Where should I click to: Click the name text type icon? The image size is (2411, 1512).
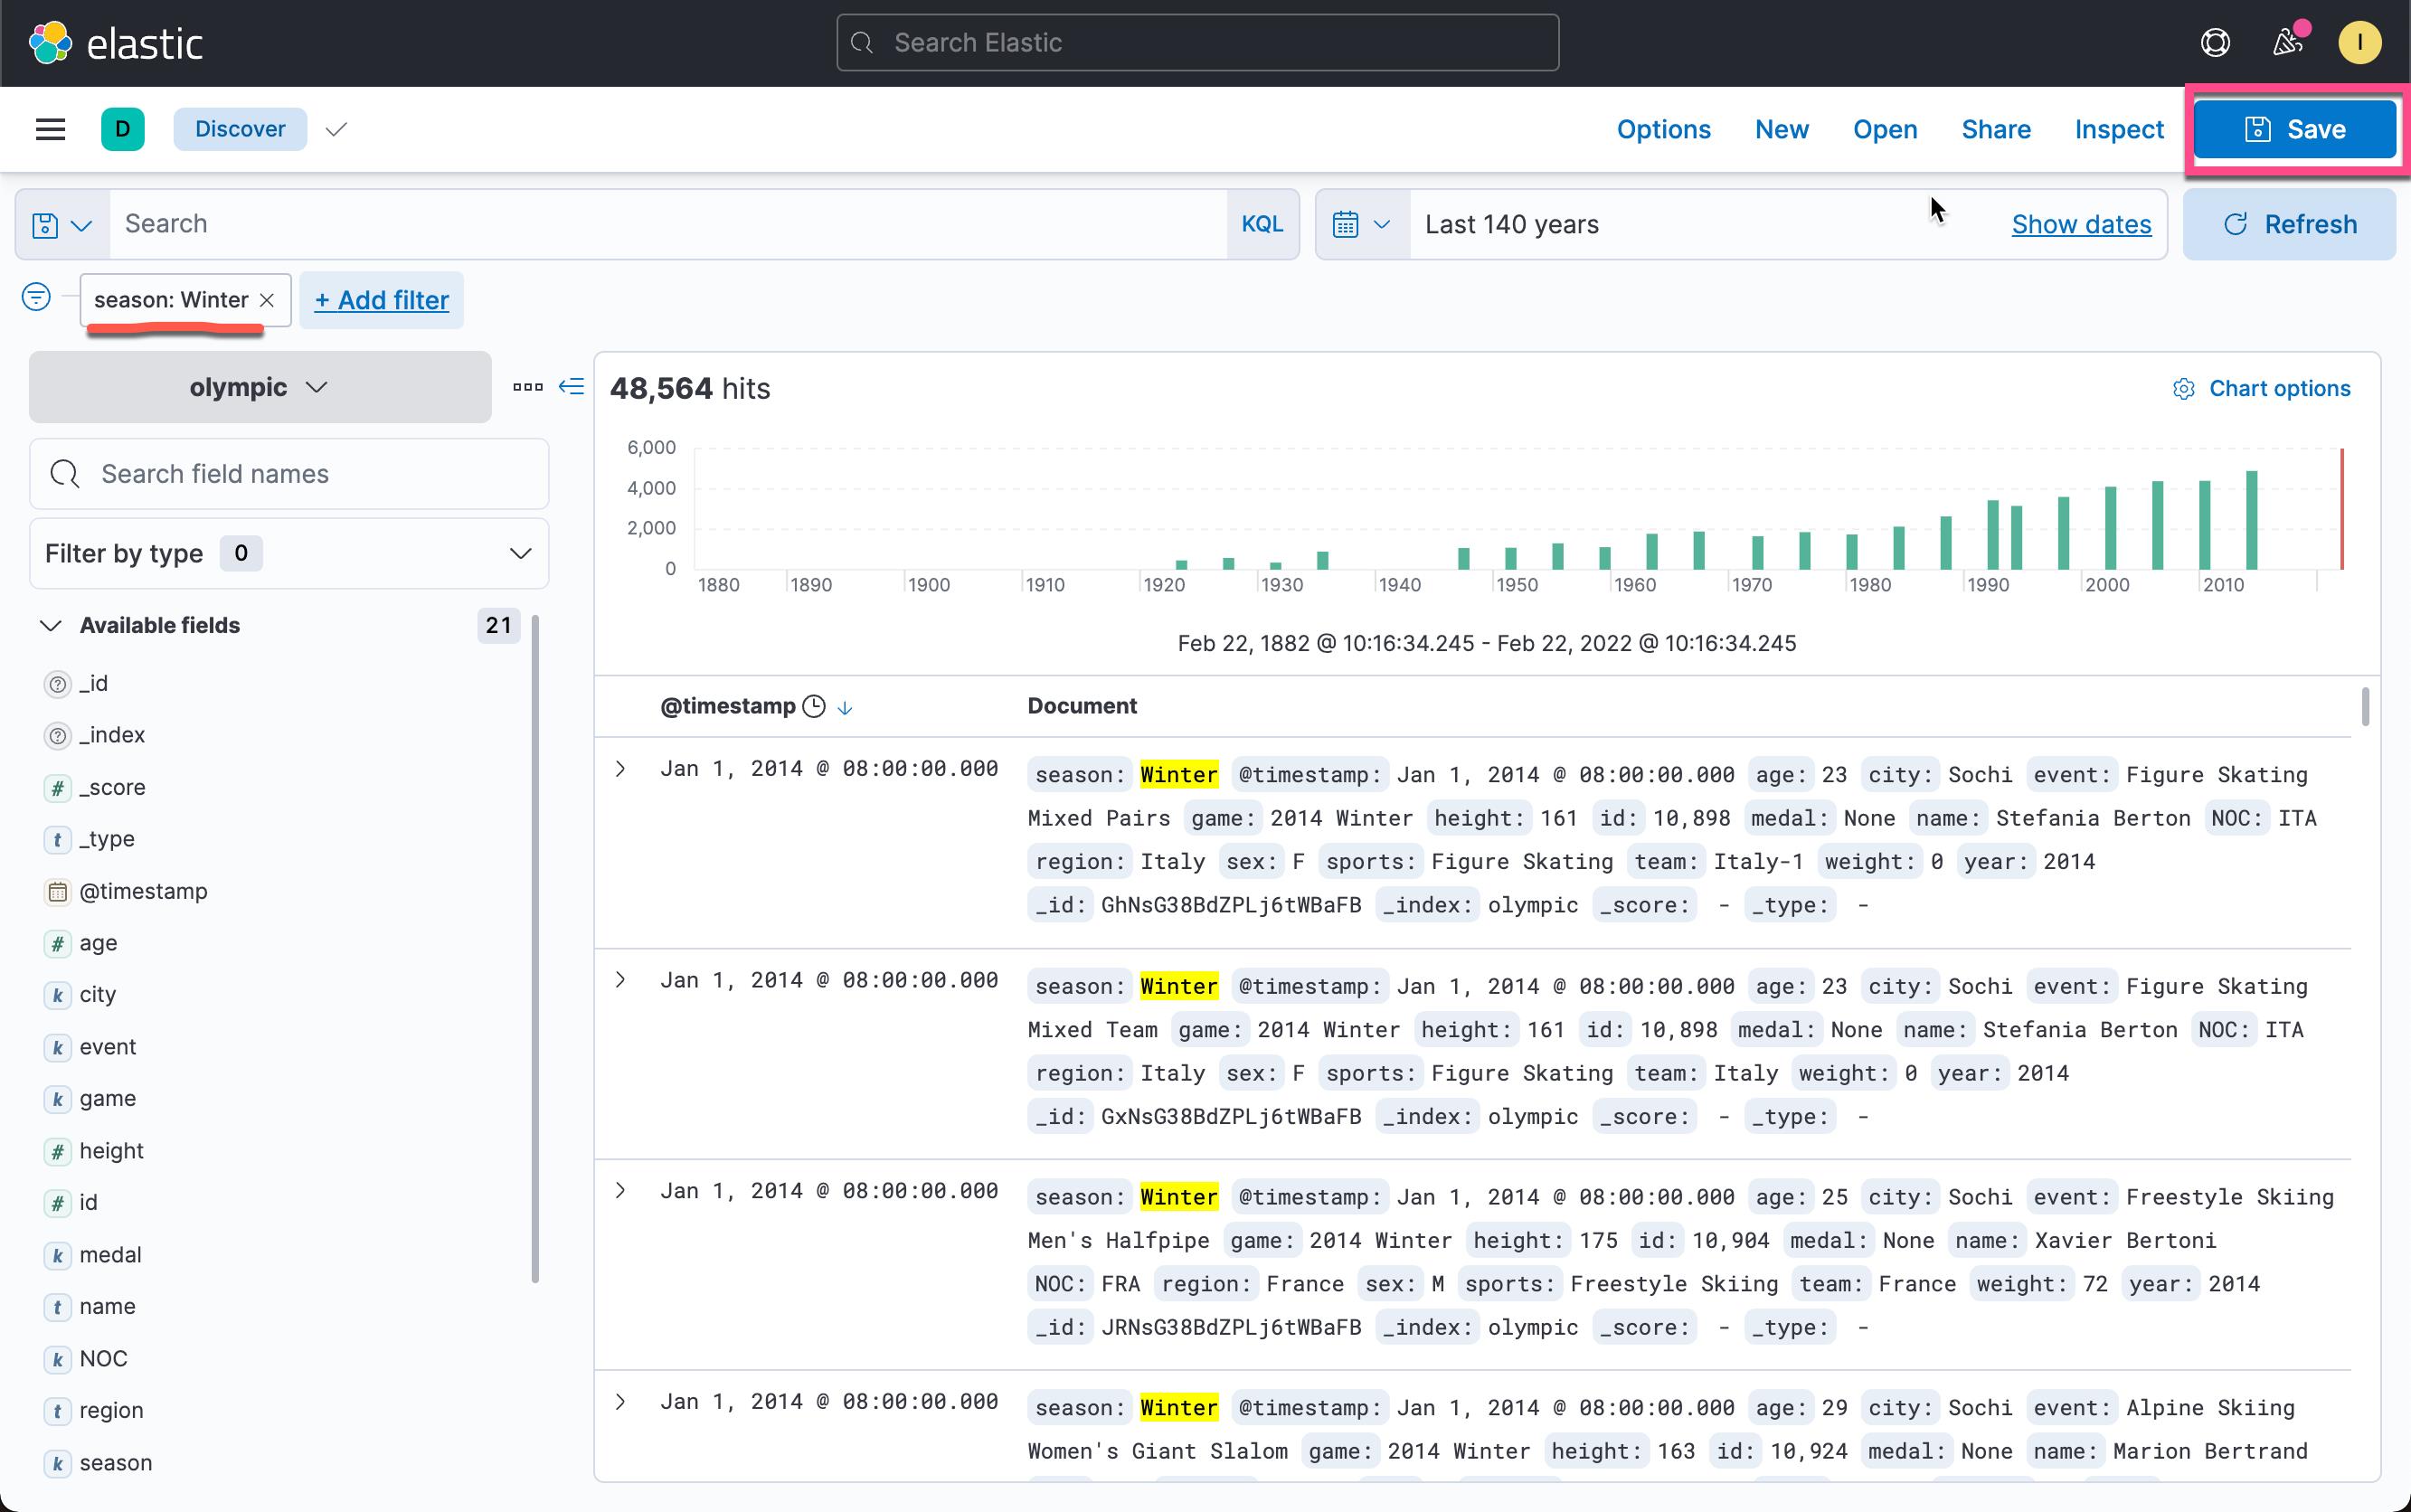(x=58, y=1308)
